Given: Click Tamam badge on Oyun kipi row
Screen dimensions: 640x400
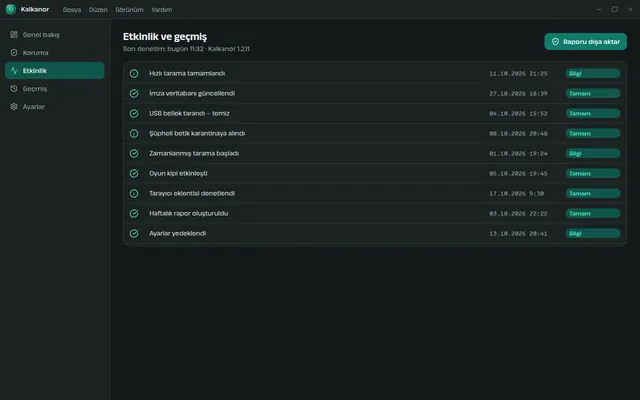Looking at the screenshot, I should (x=593, y=173).
